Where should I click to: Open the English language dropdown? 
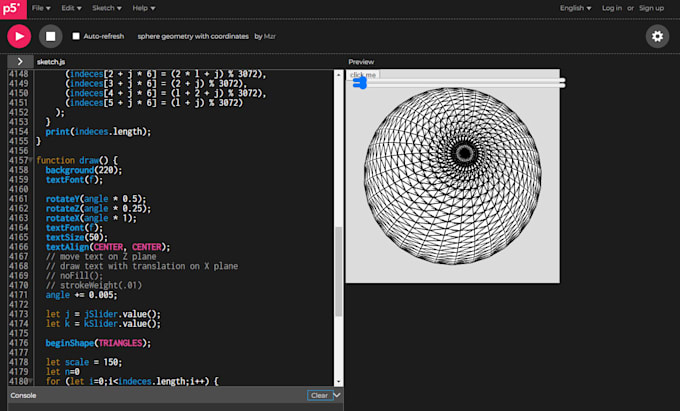[x=574, y=8]
